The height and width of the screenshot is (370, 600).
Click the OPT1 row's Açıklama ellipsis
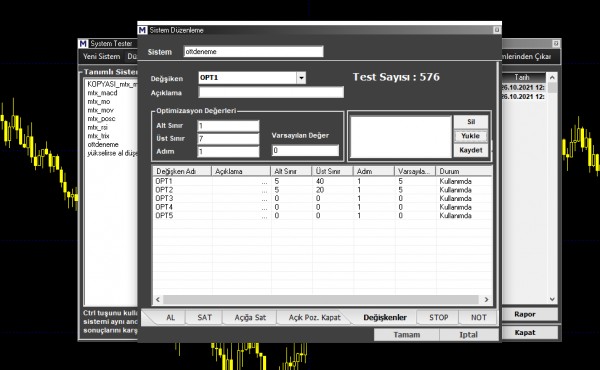264,183
